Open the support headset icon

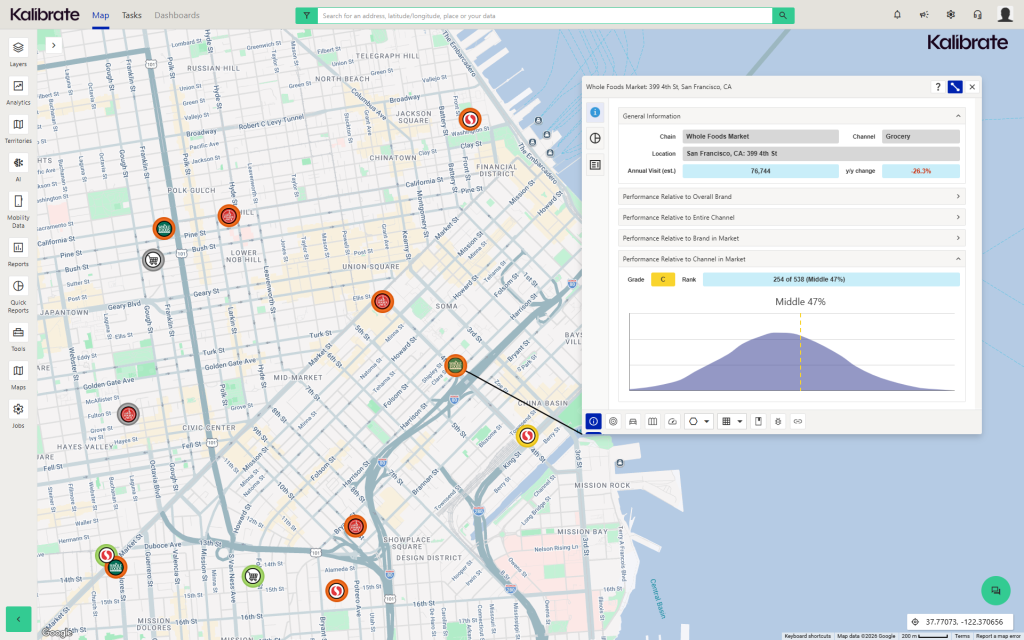point(977,15)
